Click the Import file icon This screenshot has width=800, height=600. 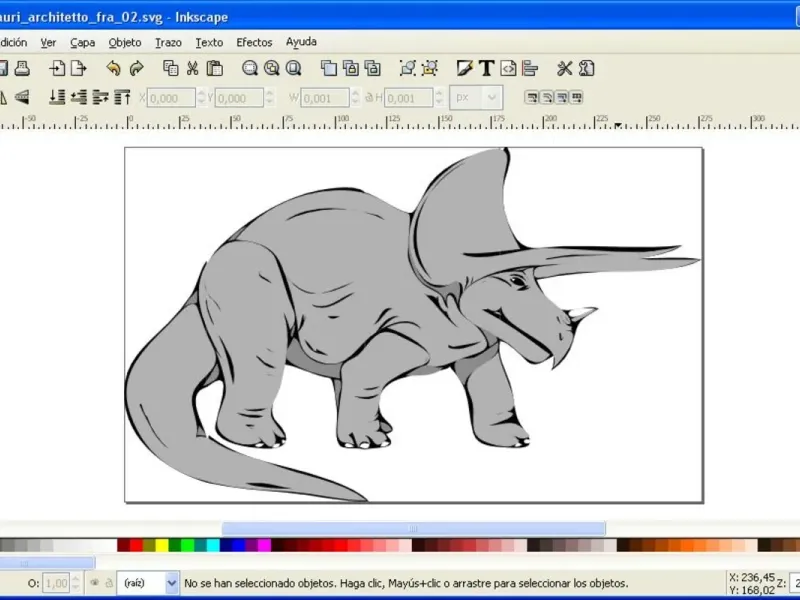tap(58, 68)
